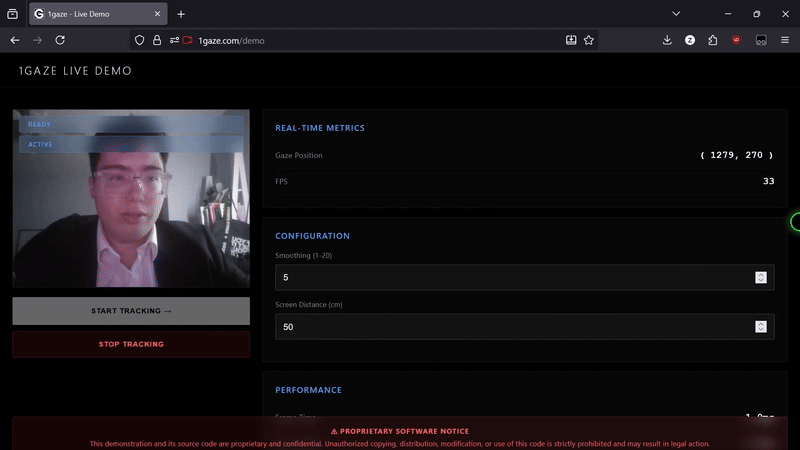Viewport: 800px width, 450px height.
Task: Click the 1GAZE LIVE DEMO heading
Action: (76, 71)
